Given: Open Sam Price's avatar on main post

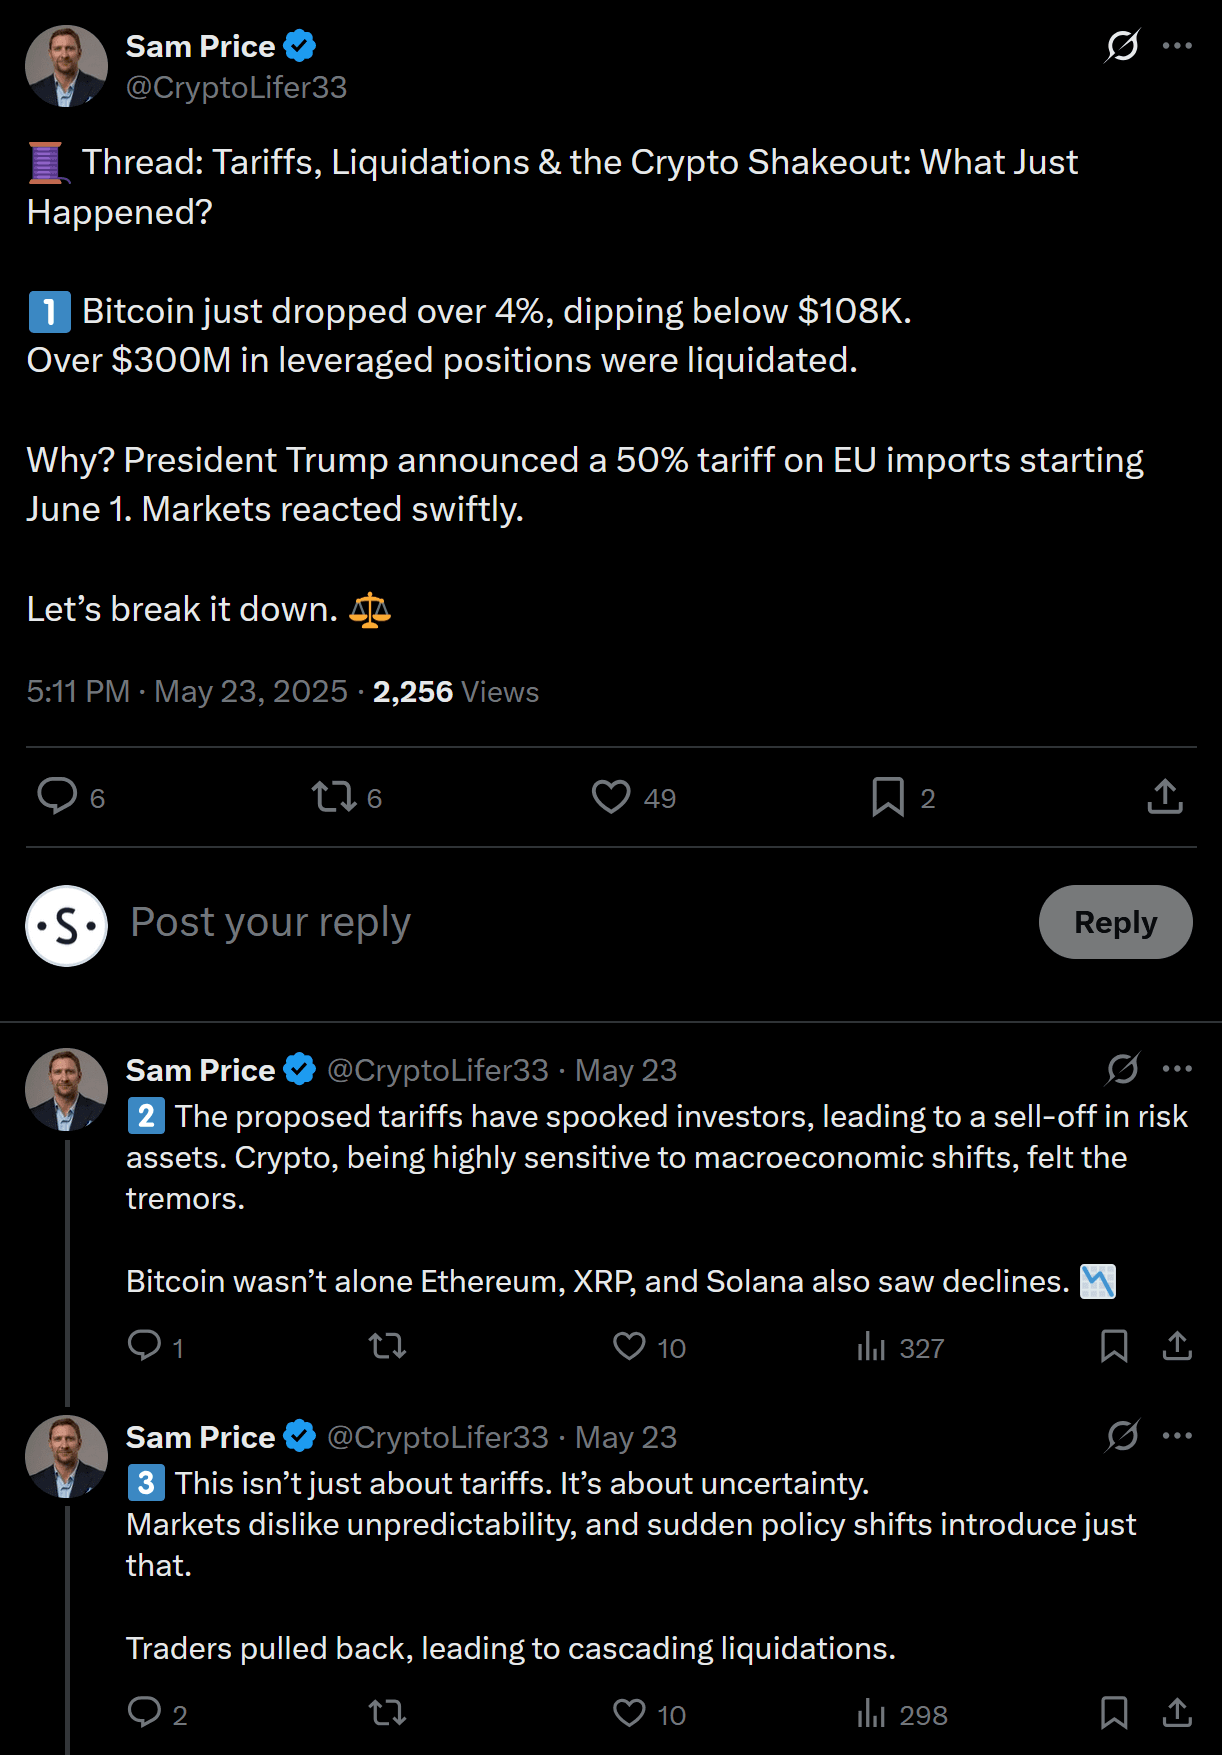Looking at the screenshot, I should tap(66, 66).
